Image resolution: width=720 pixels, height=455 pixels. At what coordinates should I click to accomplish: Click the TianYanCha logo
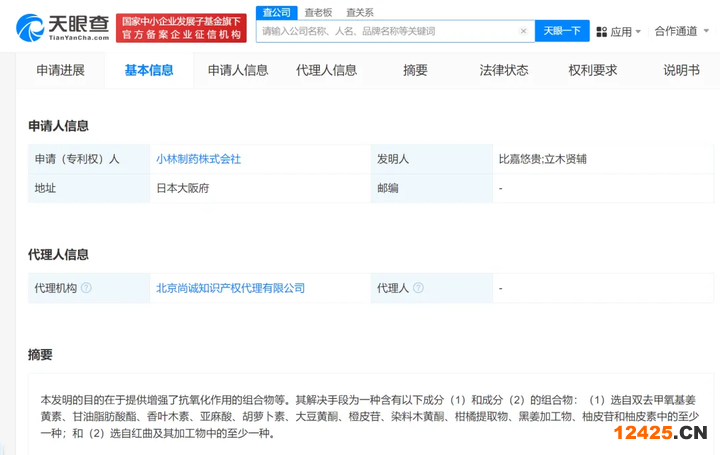pyautogui.click(x=60, y=27)
